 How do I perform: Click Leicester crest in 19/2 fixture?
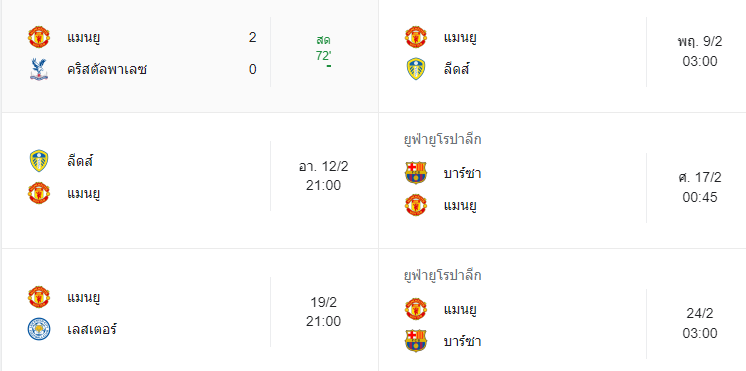(39, 329)
